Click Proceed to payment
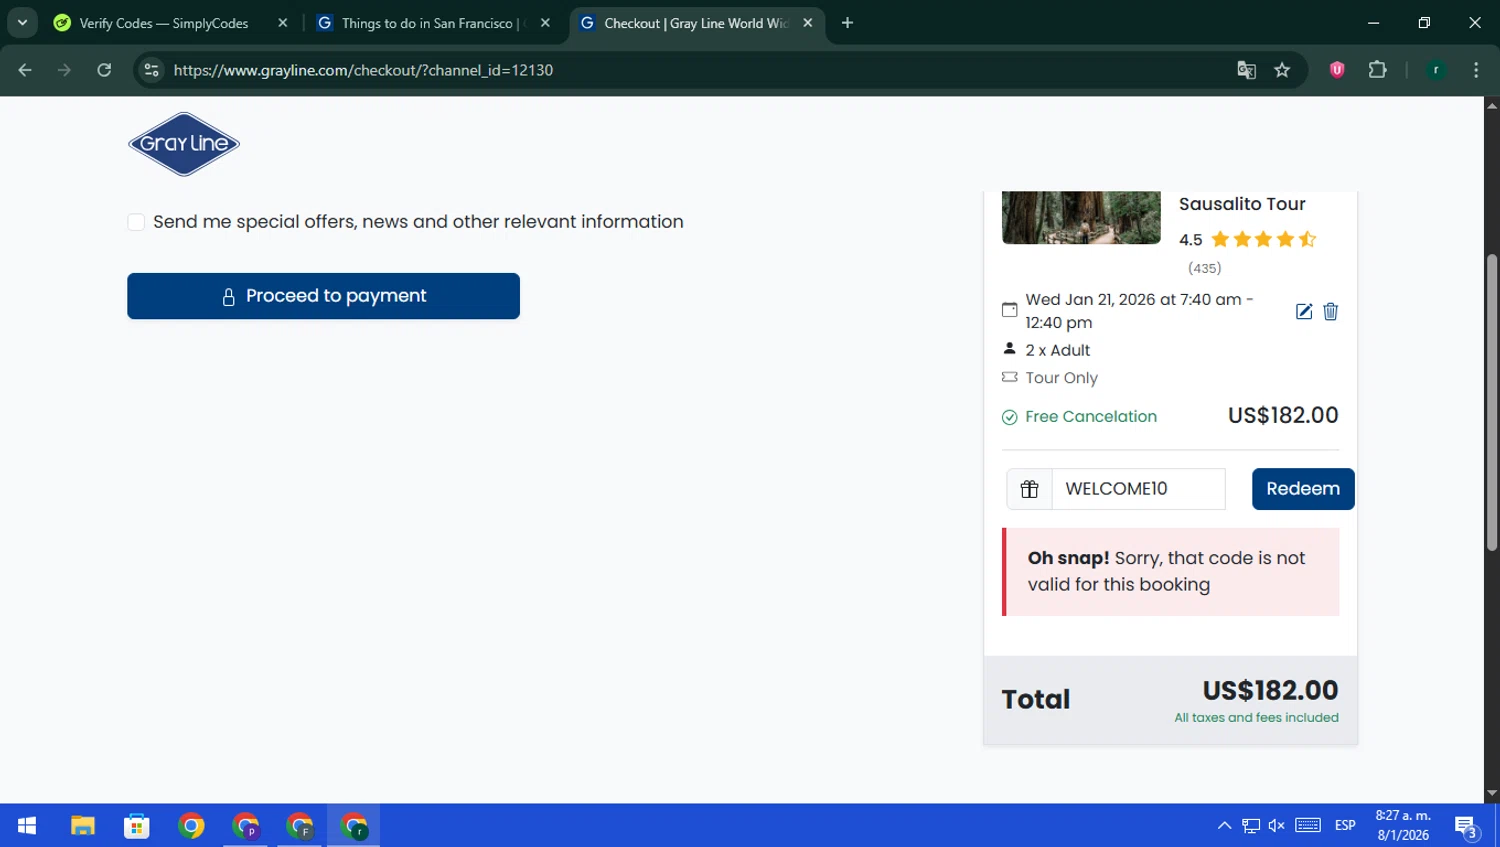Viewport: 1500px width, 847px height. 323,296
